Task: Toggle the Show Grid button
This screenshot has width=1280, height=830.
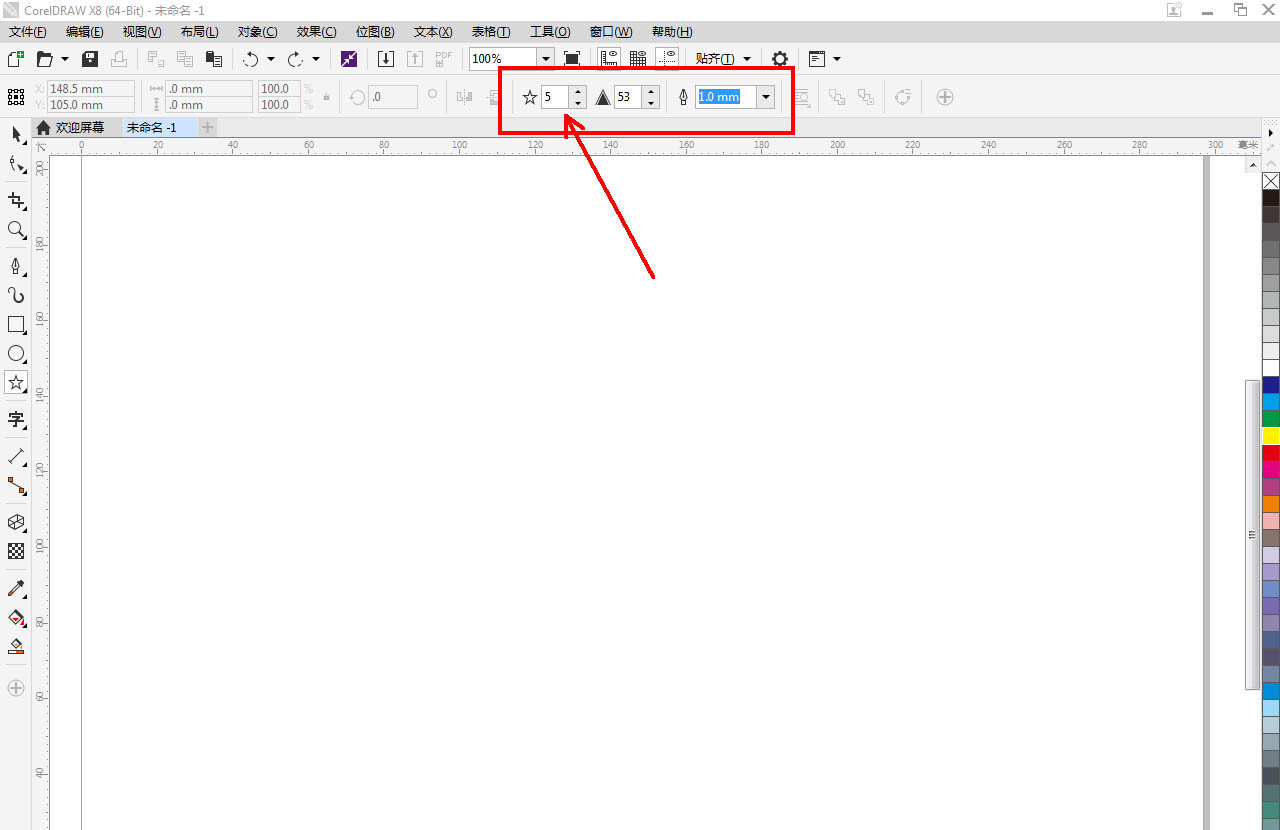Action: (x=637, y=59)
